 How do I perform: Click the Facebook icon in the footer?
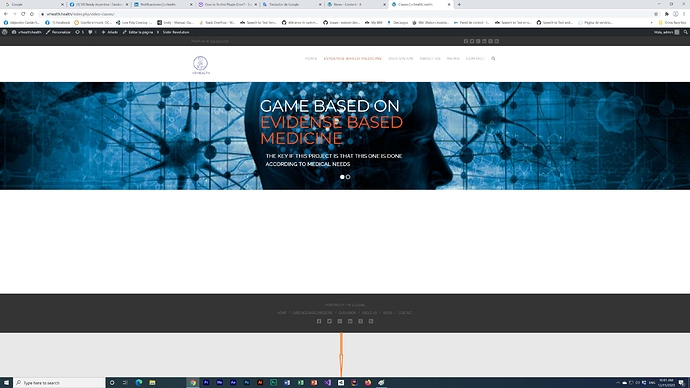tap(319, 321)
